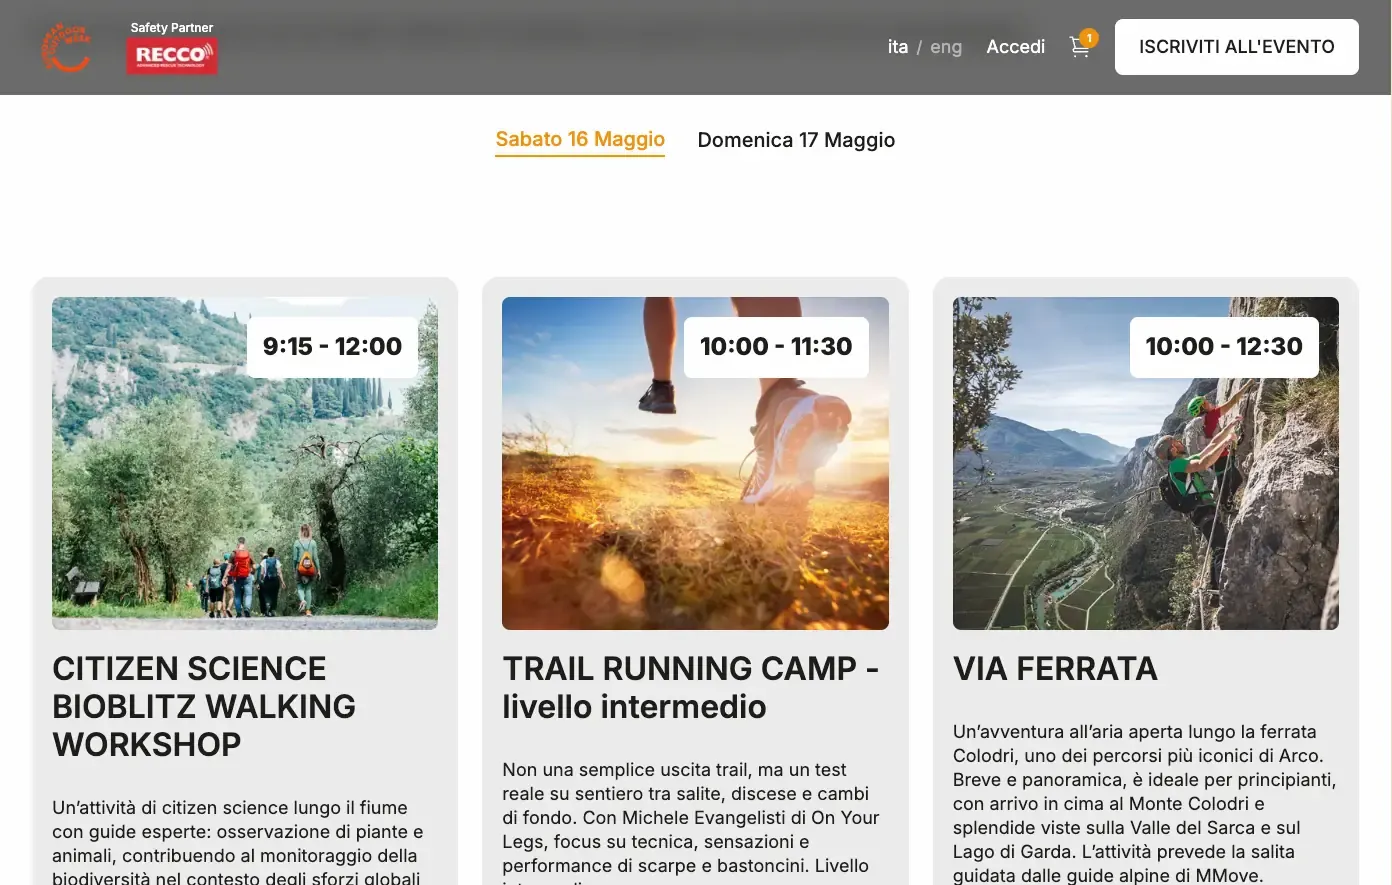
Task: Click the Accedi login link
Action: [1015, 47]
